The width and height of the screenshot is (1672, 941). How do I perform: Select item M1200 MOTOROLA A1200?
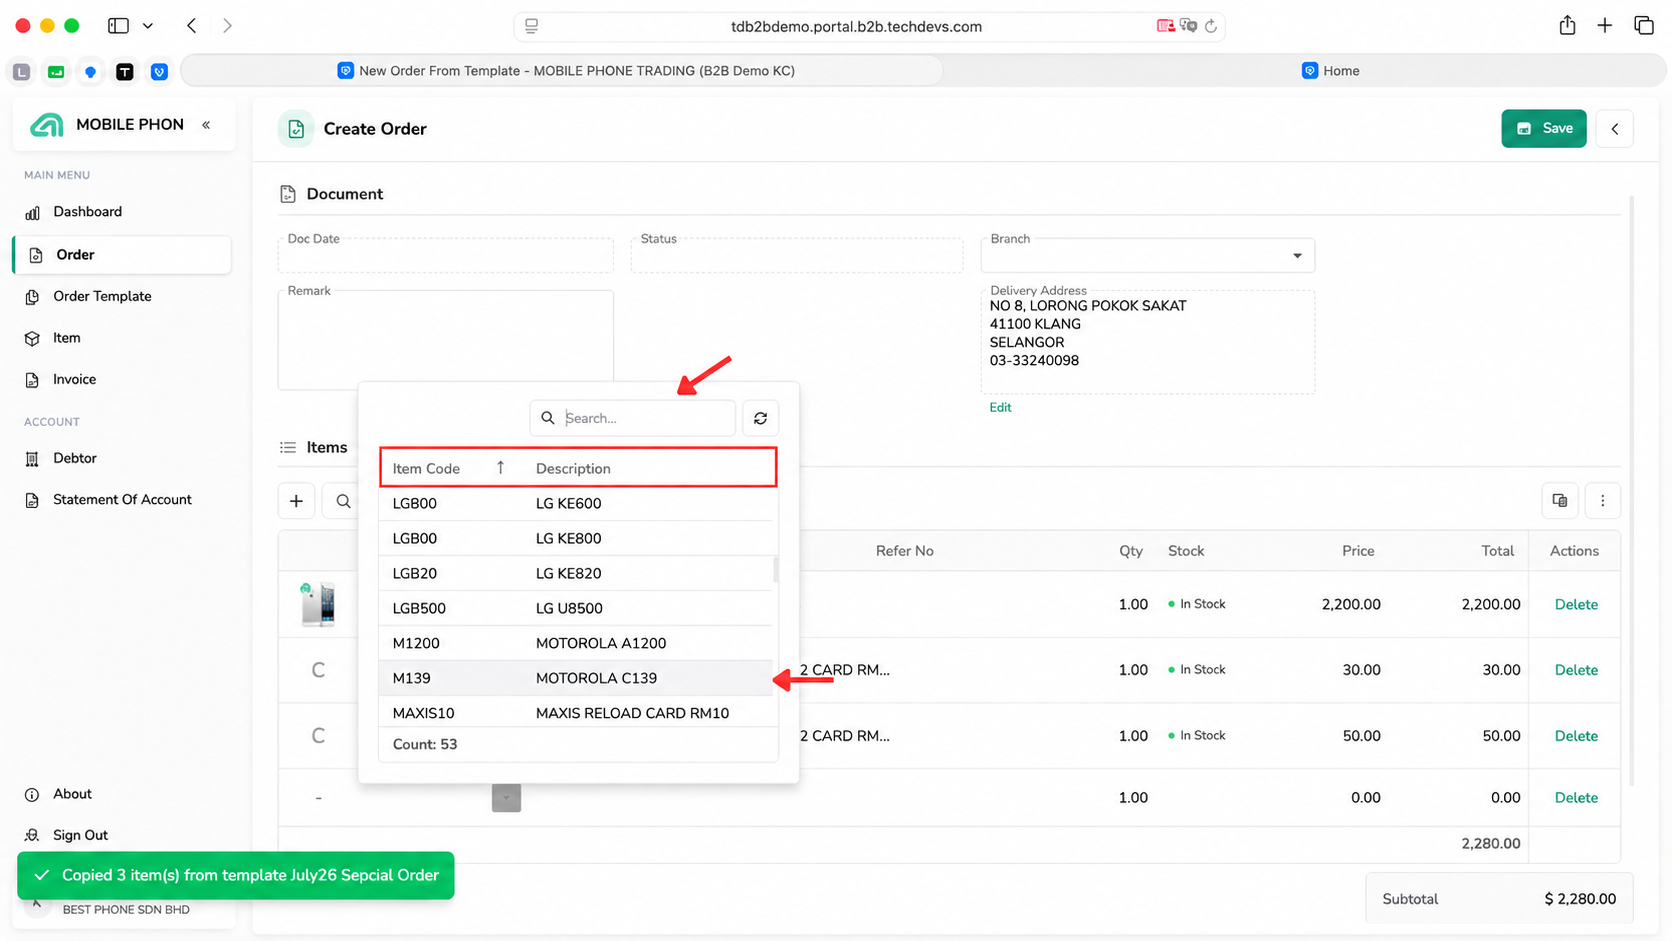coord(577,643)
